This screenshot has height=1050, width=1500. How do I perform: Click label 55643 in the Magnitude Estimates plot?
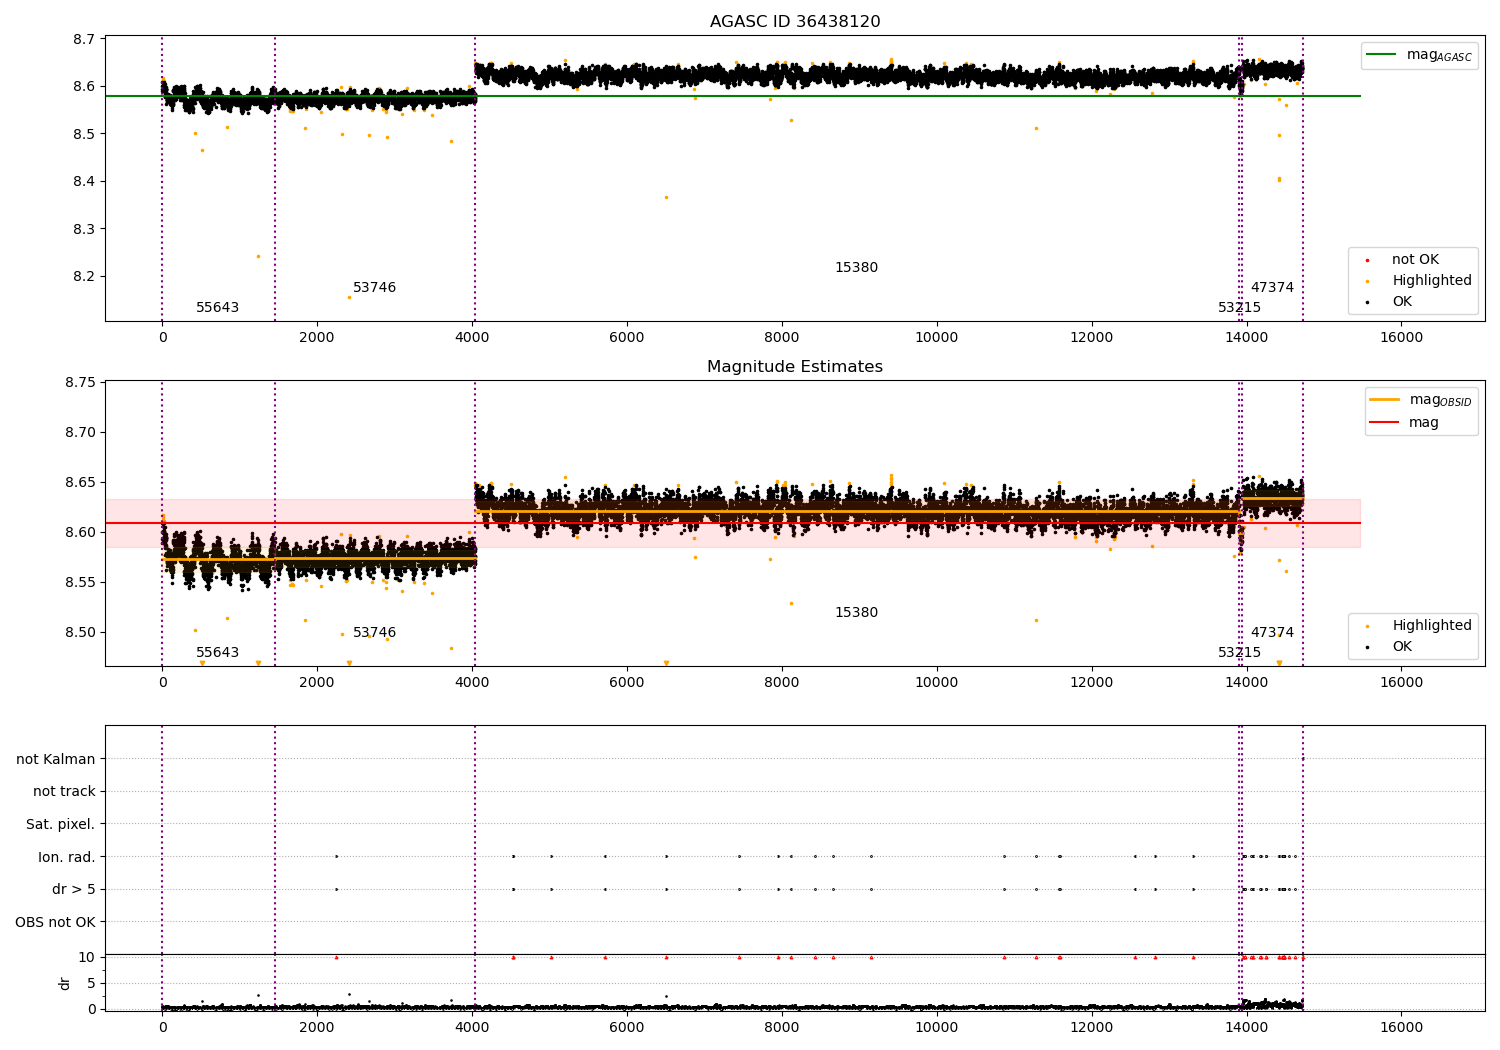[218, 653]
